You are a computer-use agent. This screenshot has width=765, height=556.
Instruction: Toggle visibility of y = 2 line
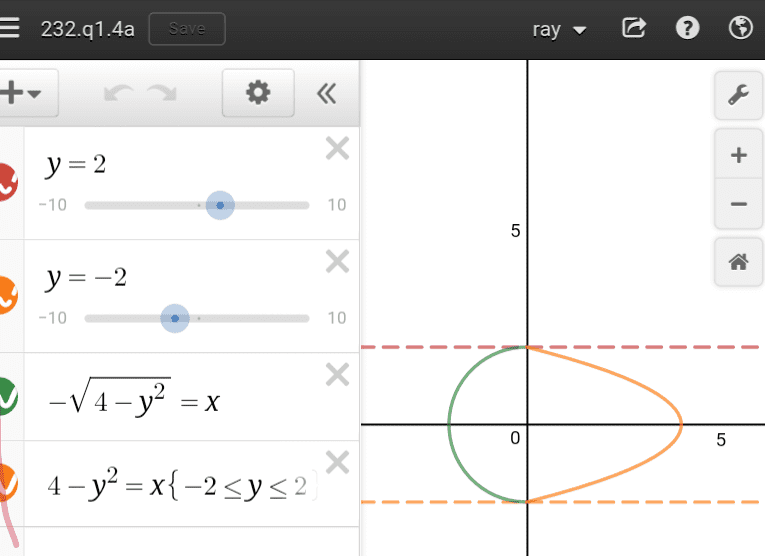pyautogui.click(x=6, y=182)
